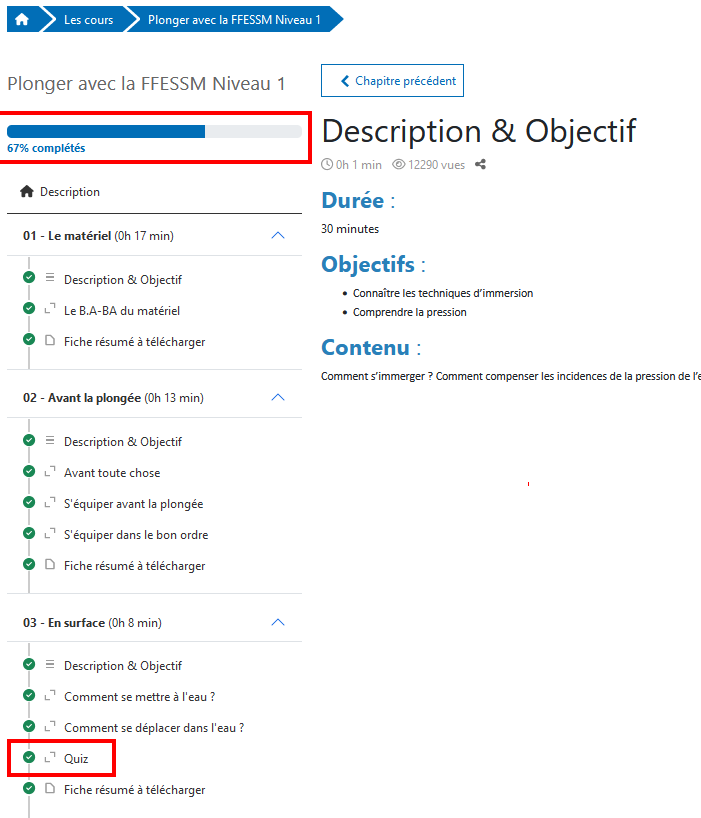Click green check next to Comment se mettre à l'eau ?
Screen dimensions: 701x818
coord(29,695)
